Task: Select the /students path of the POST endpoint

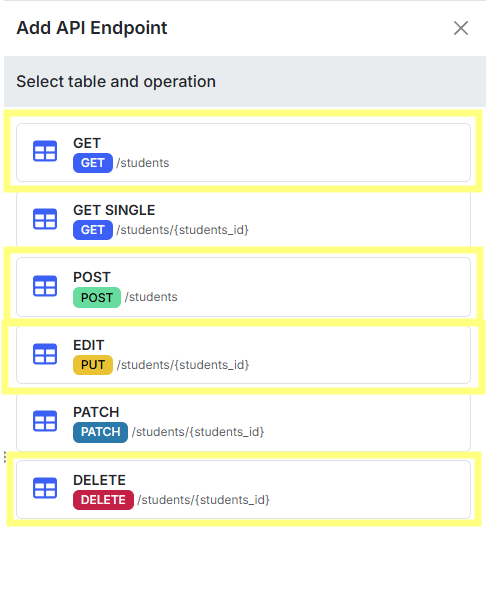Action: pos(151,297)
